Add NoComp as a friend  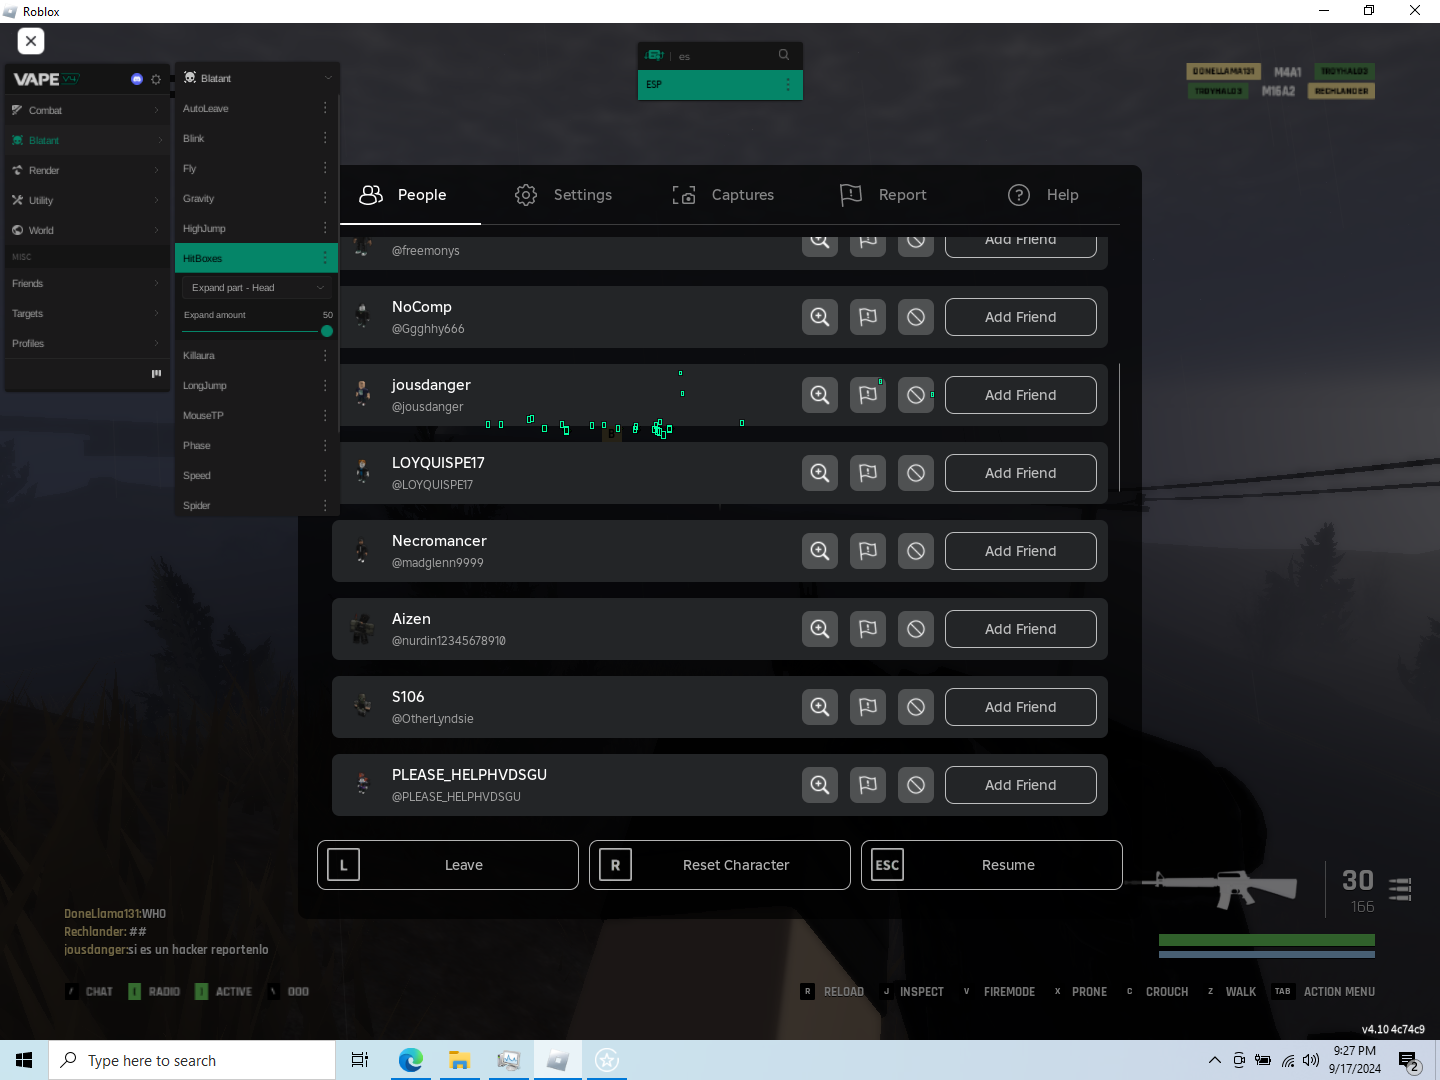point(1020,317)
